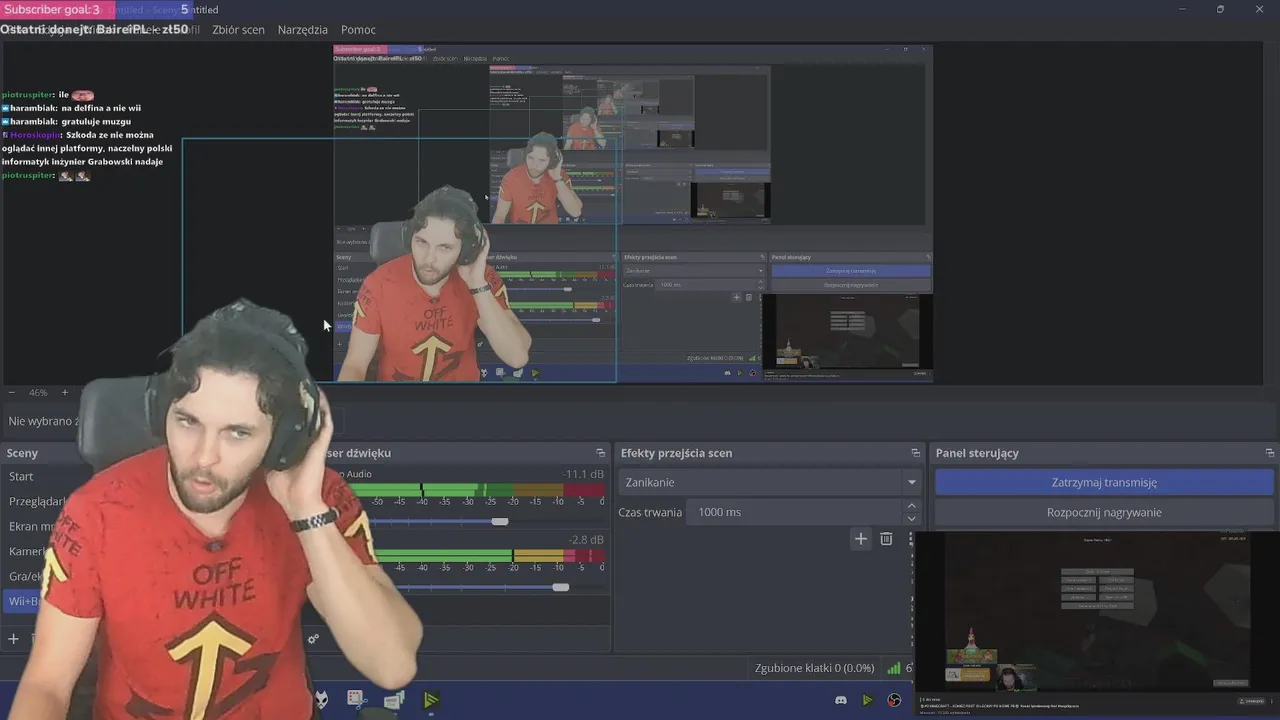This screenshot has width=1280, height=720.
Task: Open the green arrow app beside Discord
Action: coord(867,700)
